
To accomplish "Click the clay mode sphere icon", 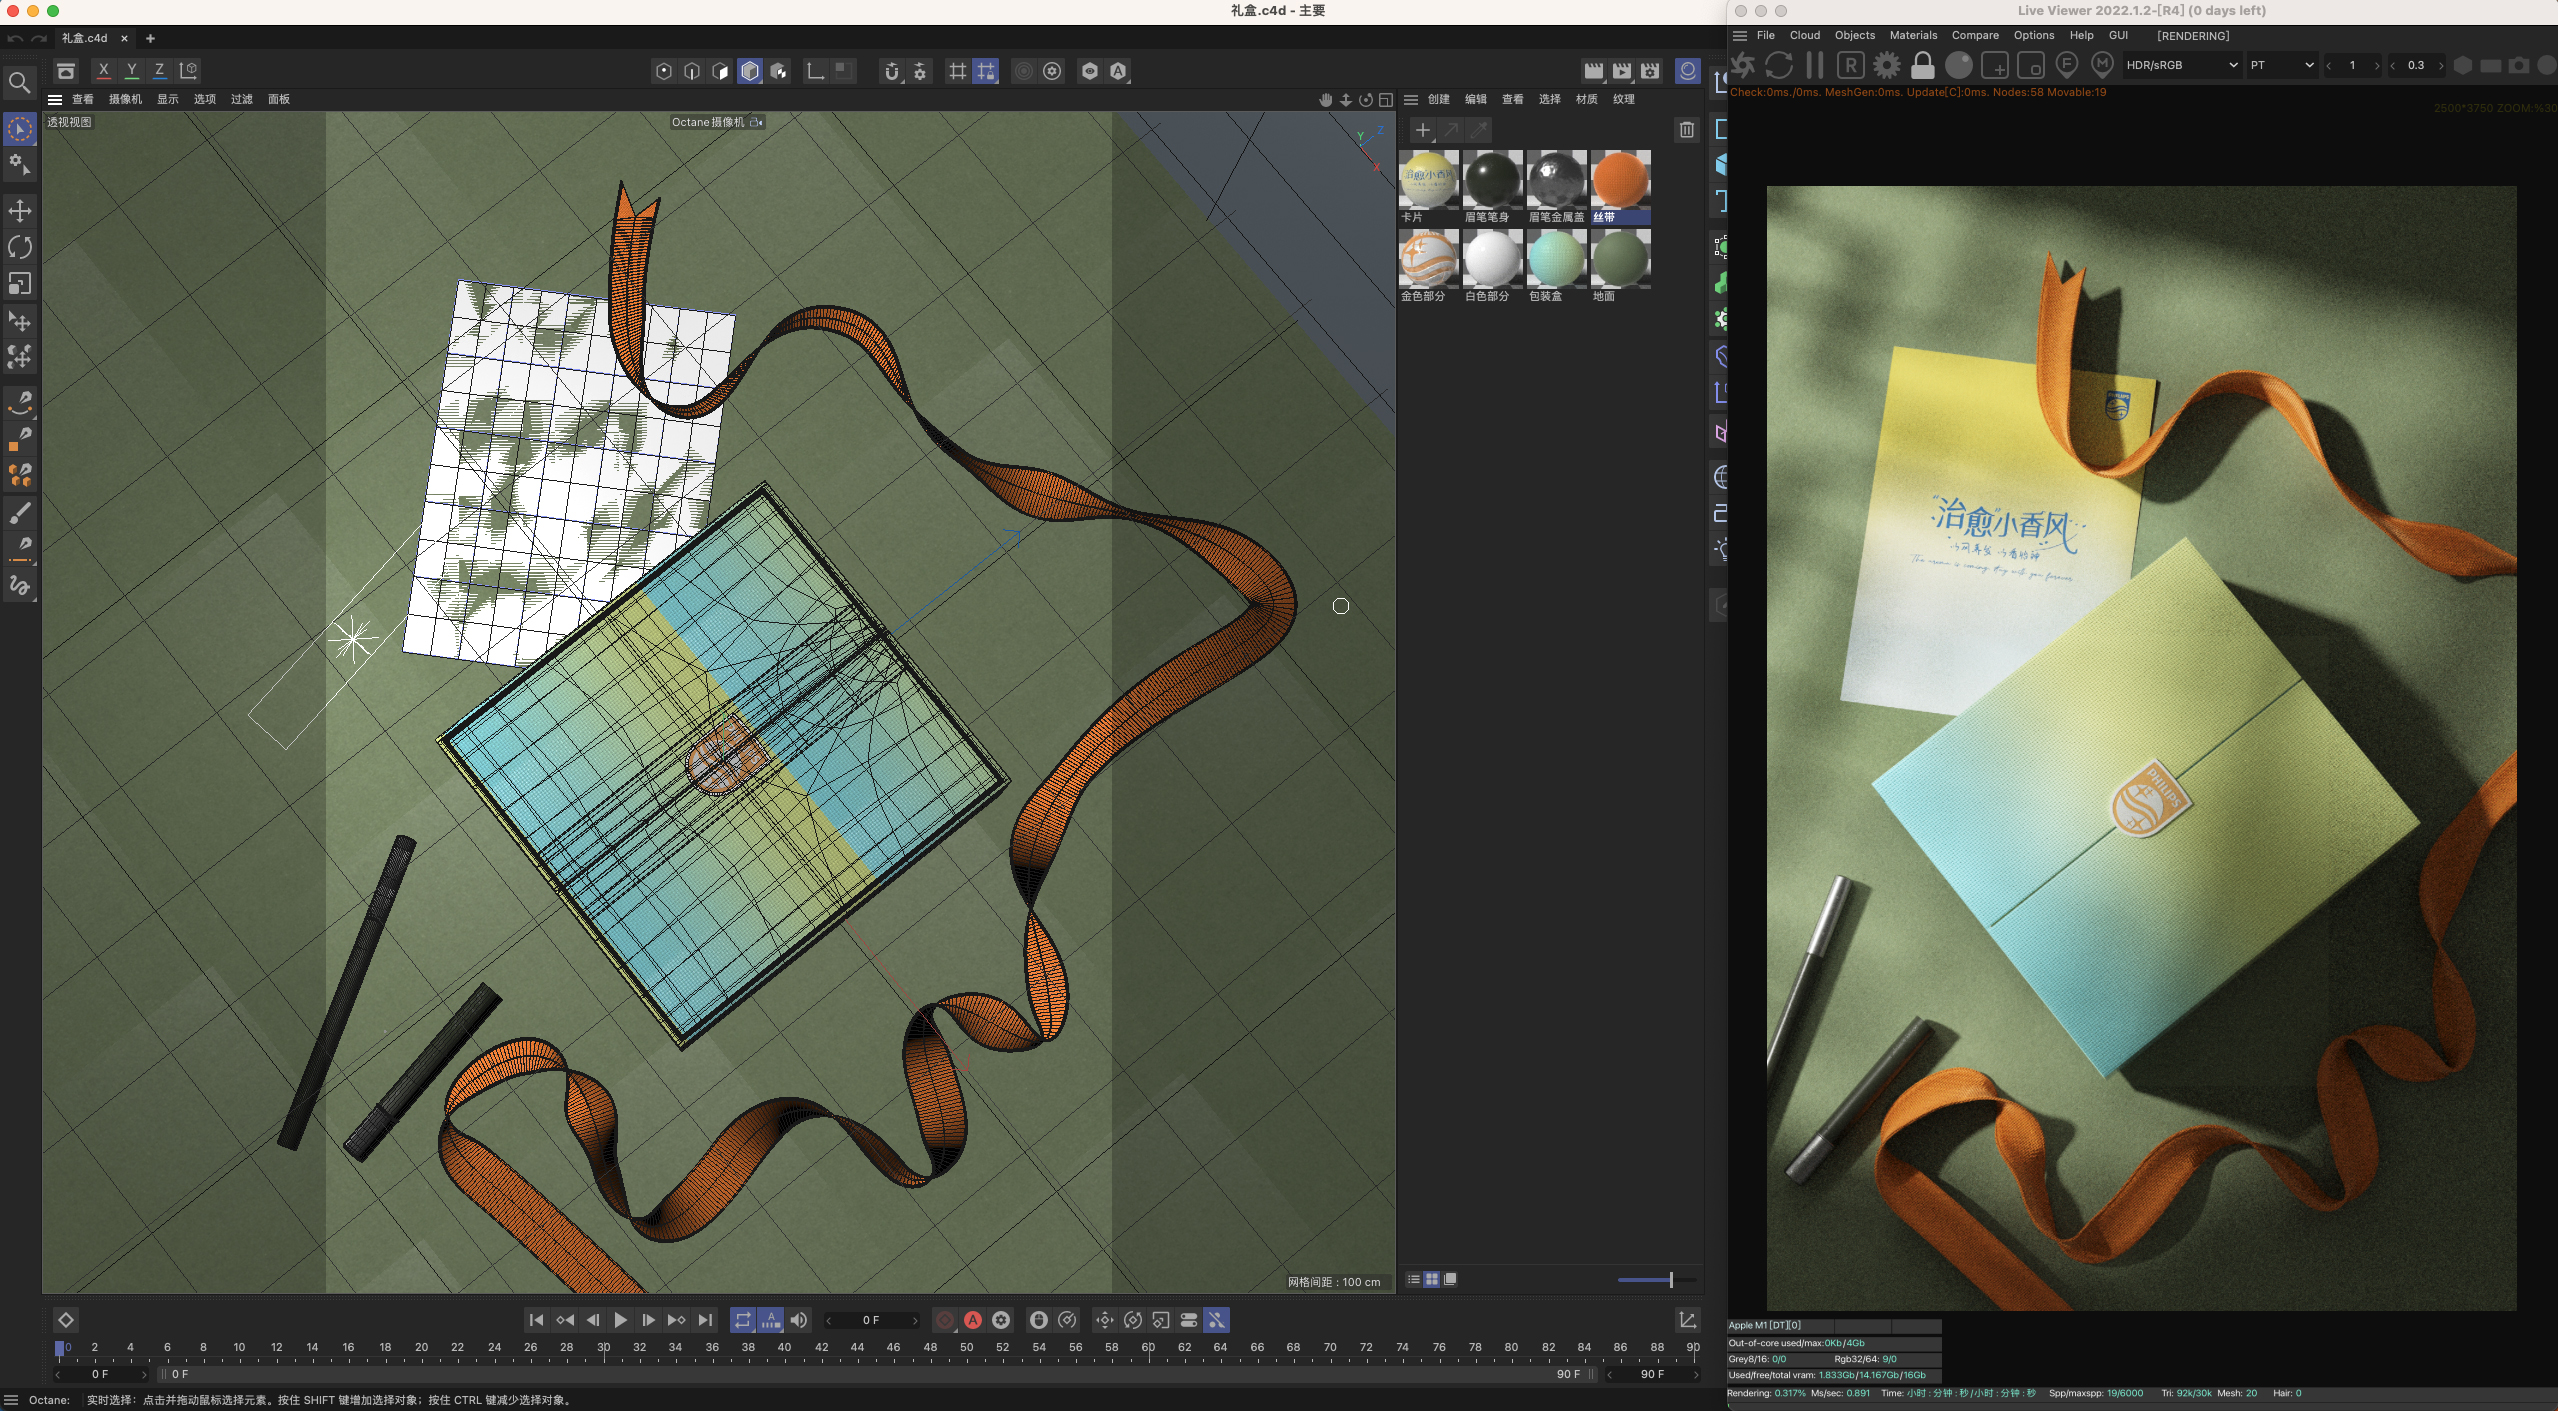I will click(x=1959, y=66).
